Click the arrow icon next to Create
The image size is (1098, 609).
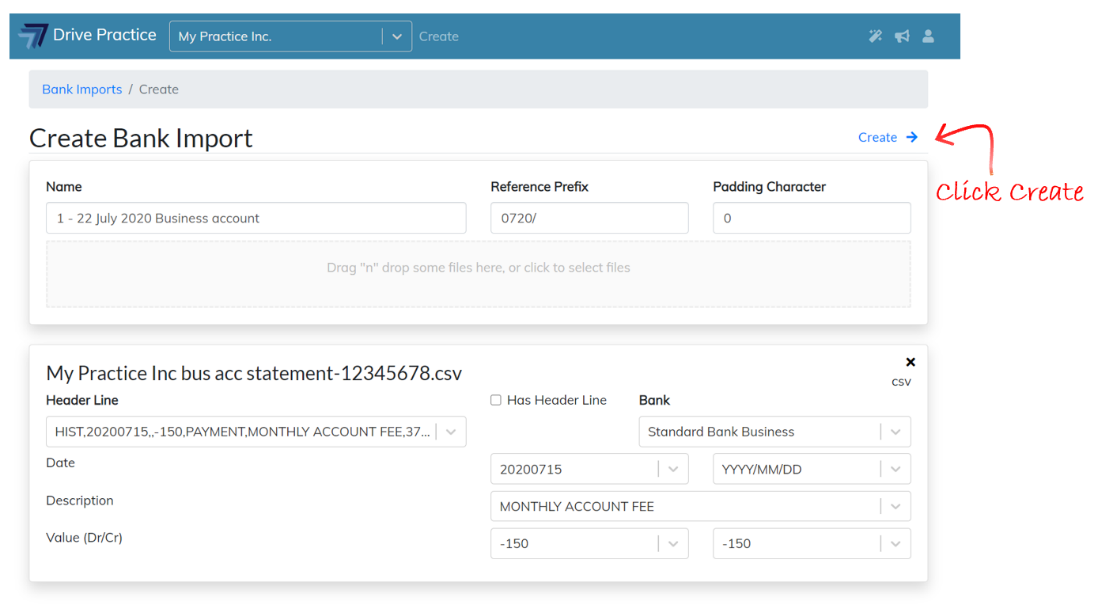tap(912, 137)
